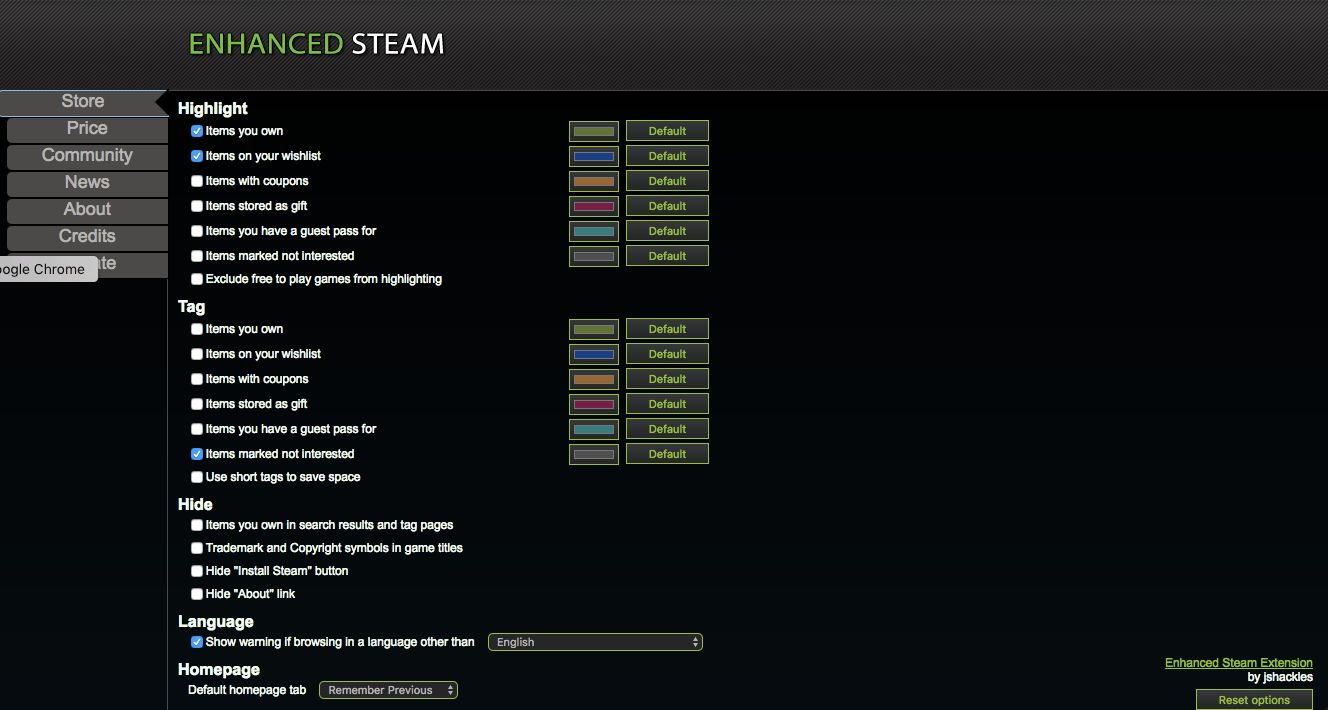
Task: Click the Reset options button
Action: pos(1254,700)
